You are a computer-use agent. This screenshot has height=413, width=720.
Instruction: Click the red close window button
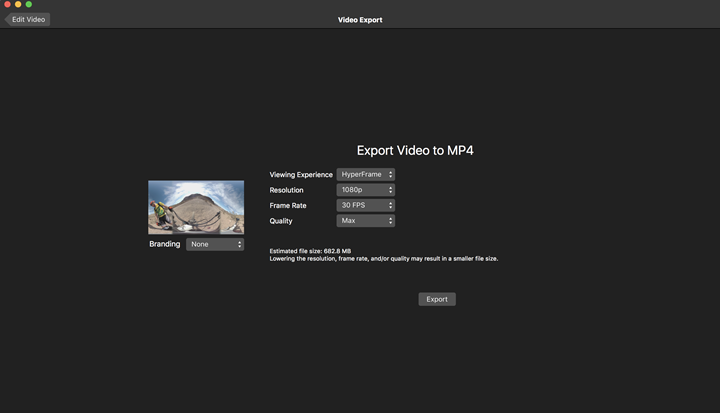(7, 4)
